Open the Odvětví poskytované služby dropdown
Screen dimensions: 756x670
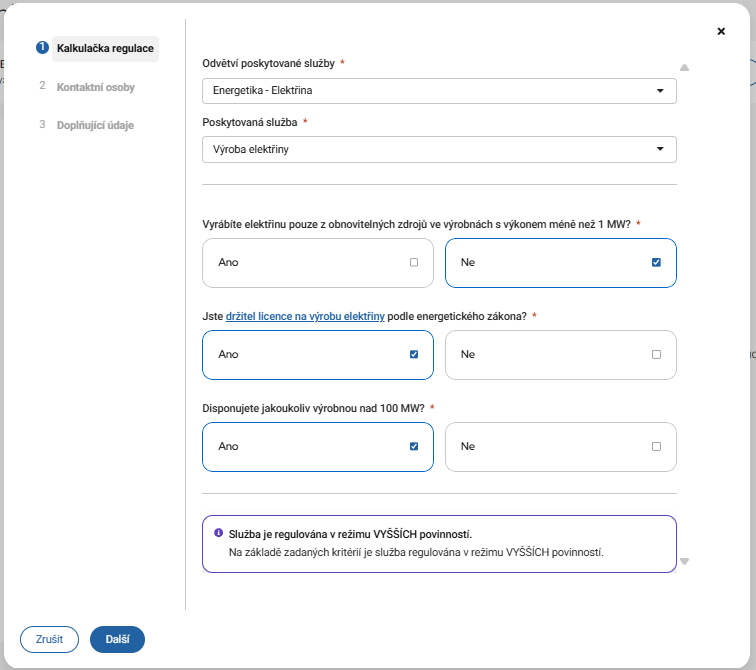tap(439, 91)
